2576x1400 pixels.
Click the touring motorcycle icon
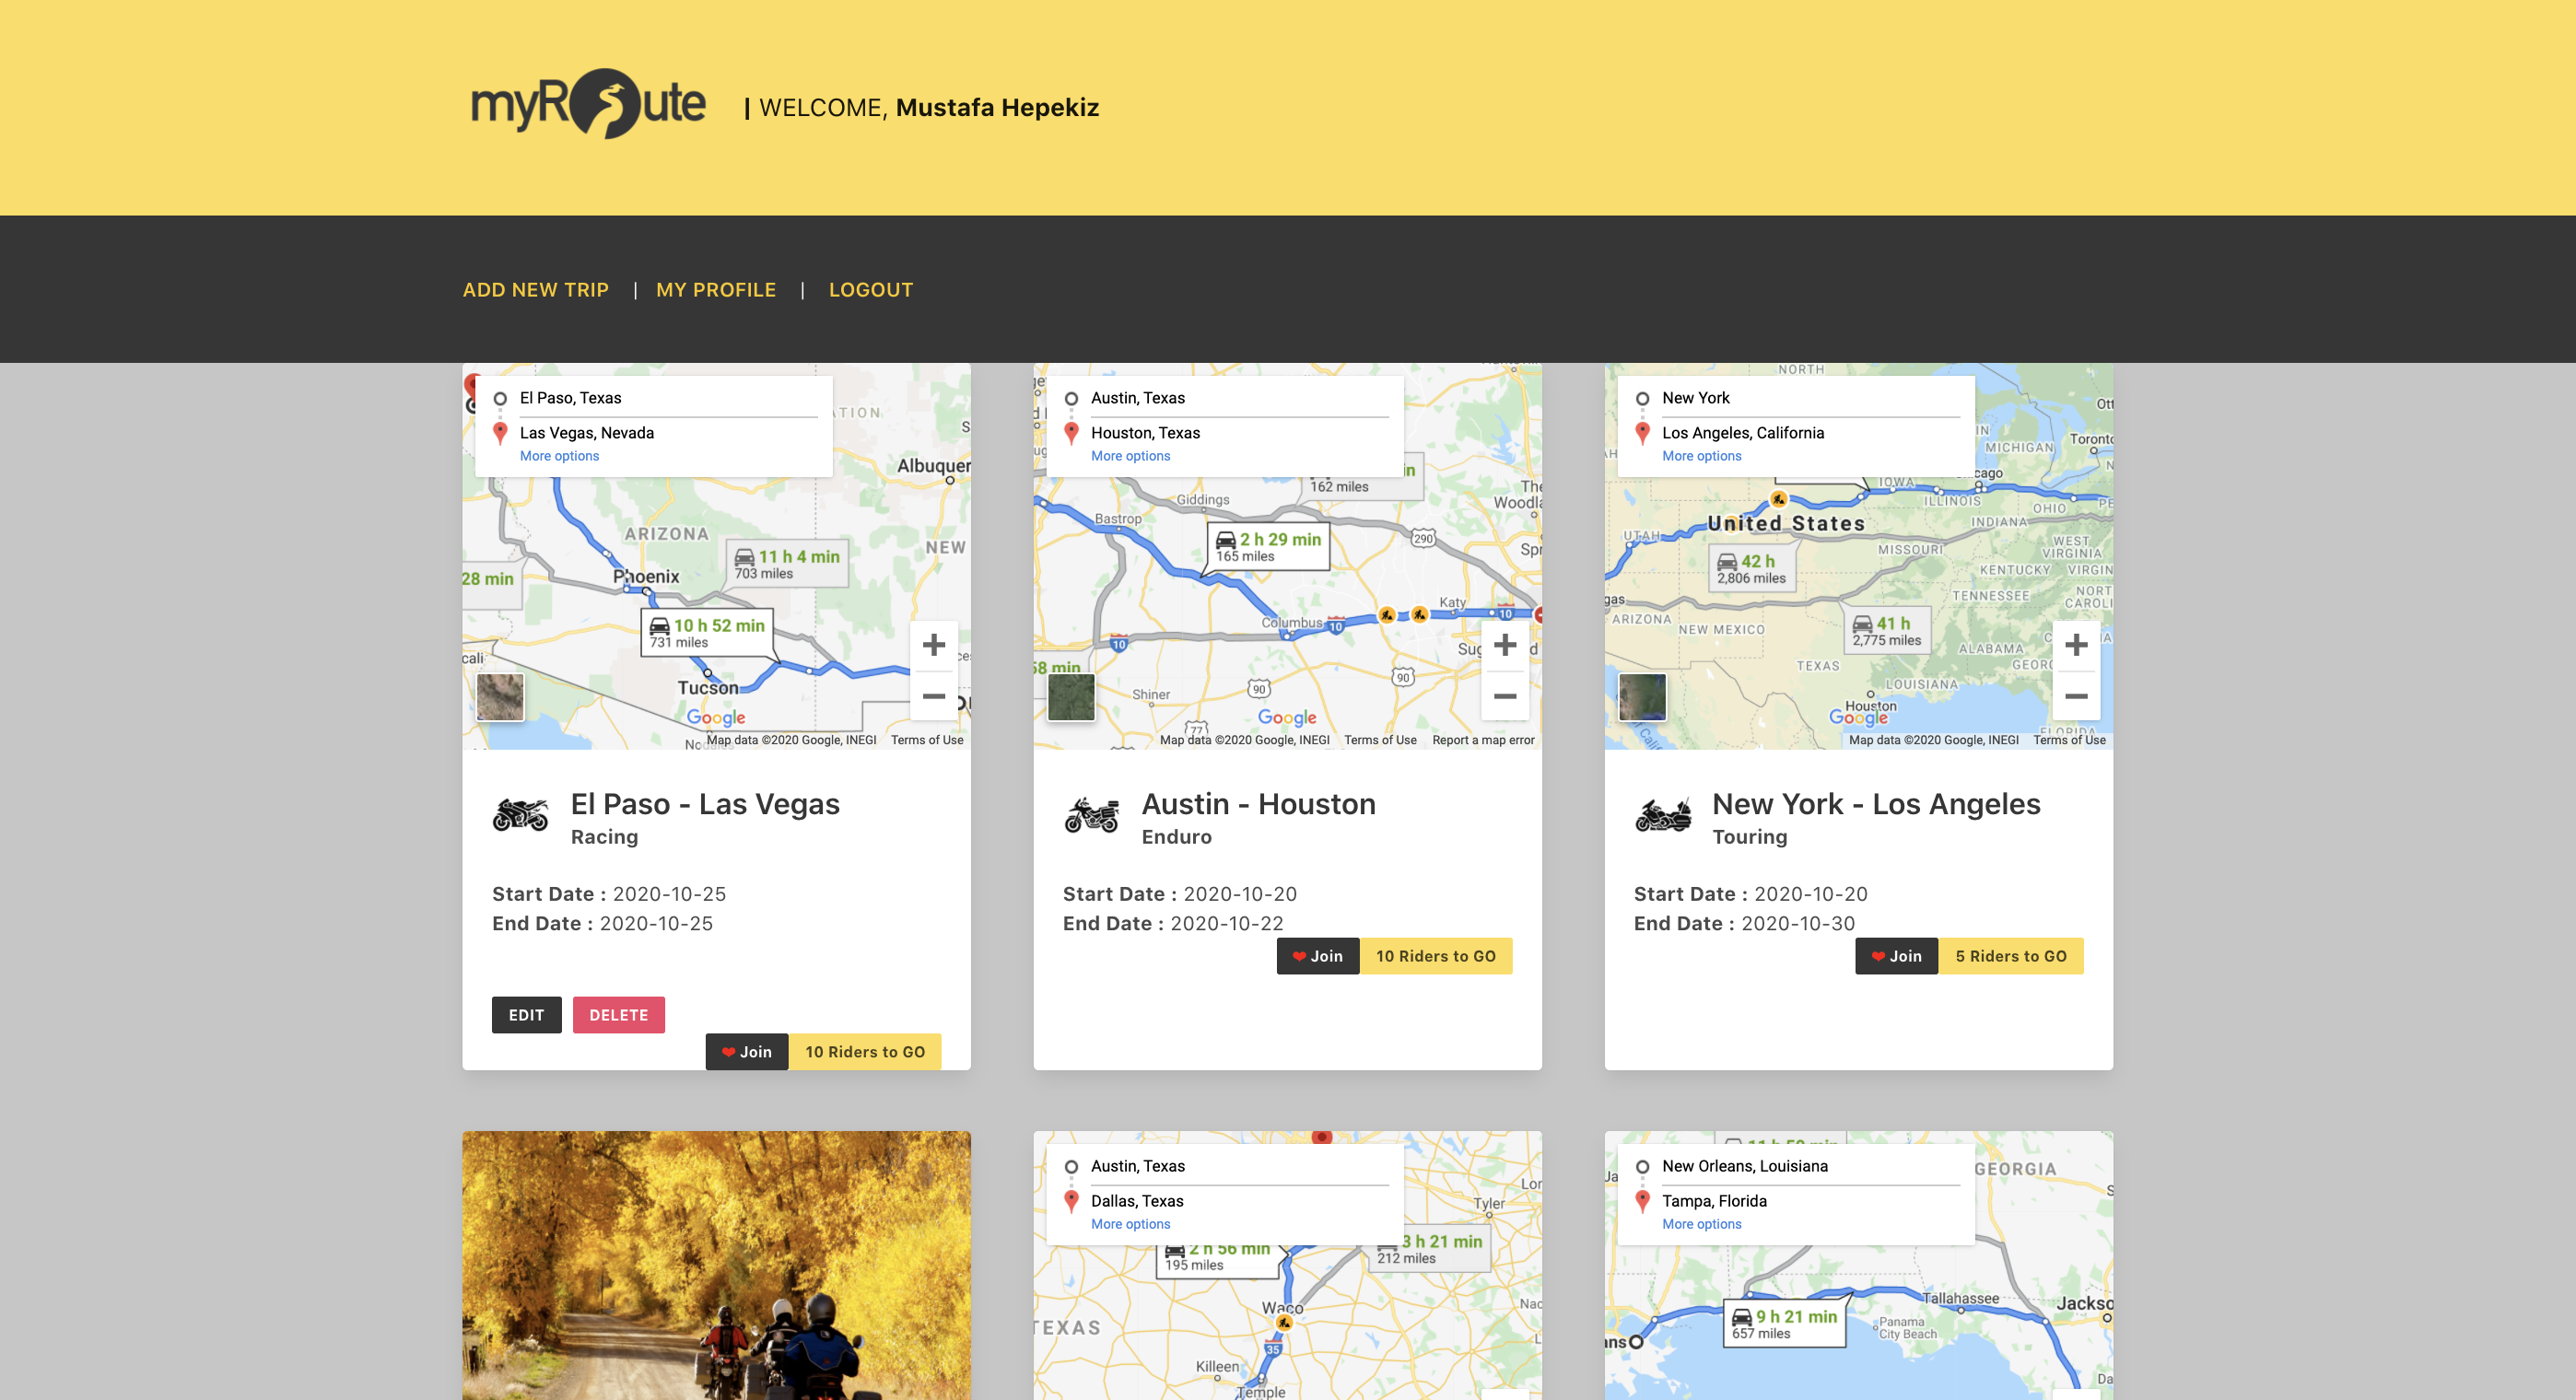(1662, 815)
